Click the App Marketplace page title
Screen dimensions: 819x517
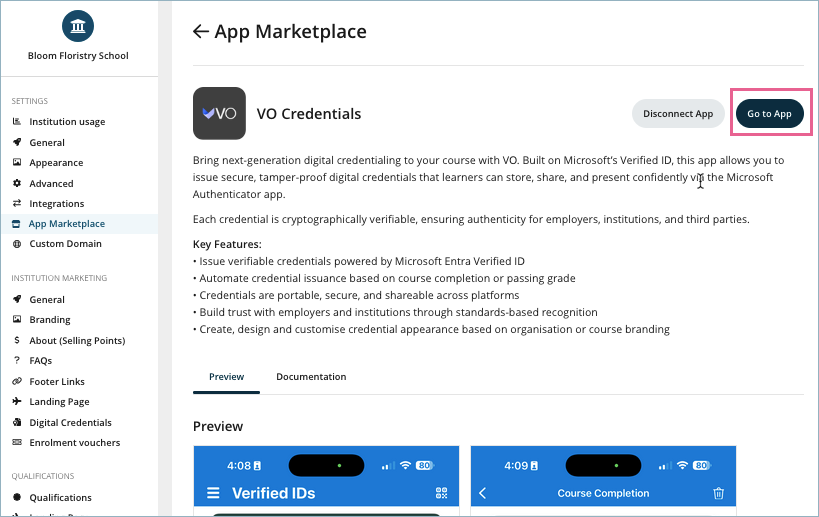tap(290, 31)
